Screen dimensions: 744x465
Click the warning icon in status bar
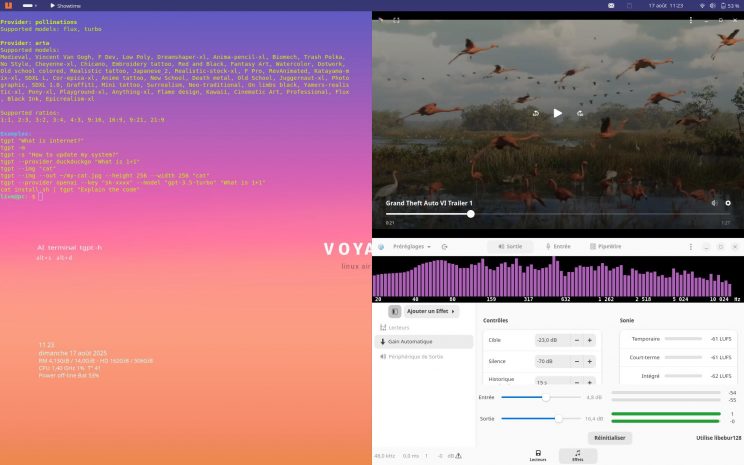[x=458, y=456]
